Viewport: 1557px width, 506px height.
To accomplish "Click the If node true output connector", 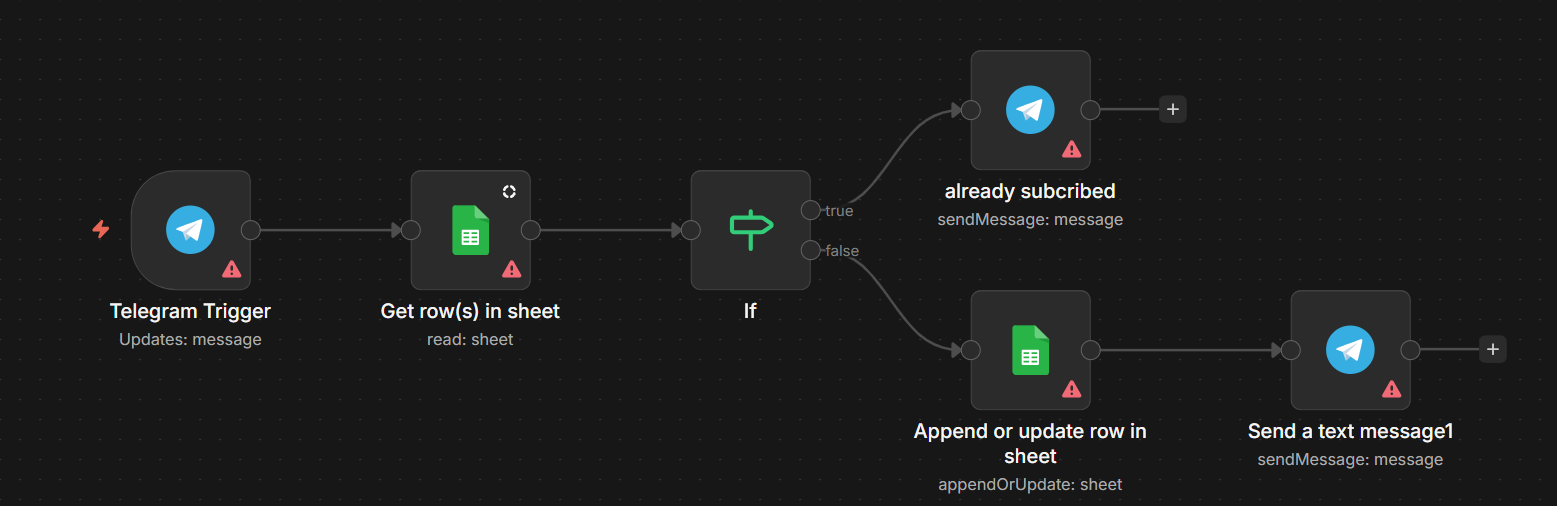I will [811, 210].
